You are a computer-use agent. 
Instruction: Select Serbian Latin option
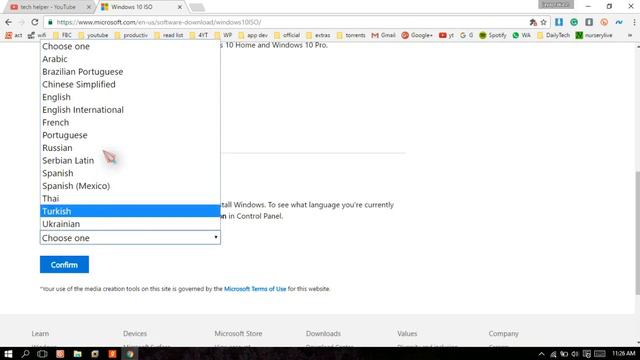[130, 160]
